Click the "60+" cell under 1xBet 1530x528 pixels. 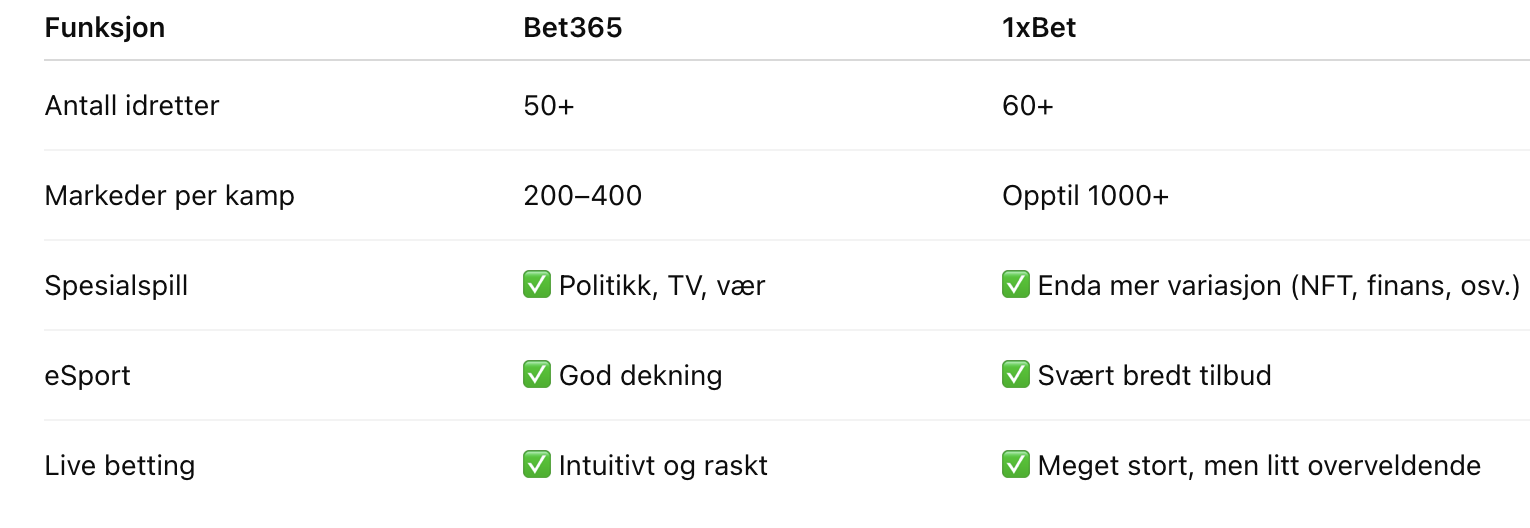coord(1028,106)
